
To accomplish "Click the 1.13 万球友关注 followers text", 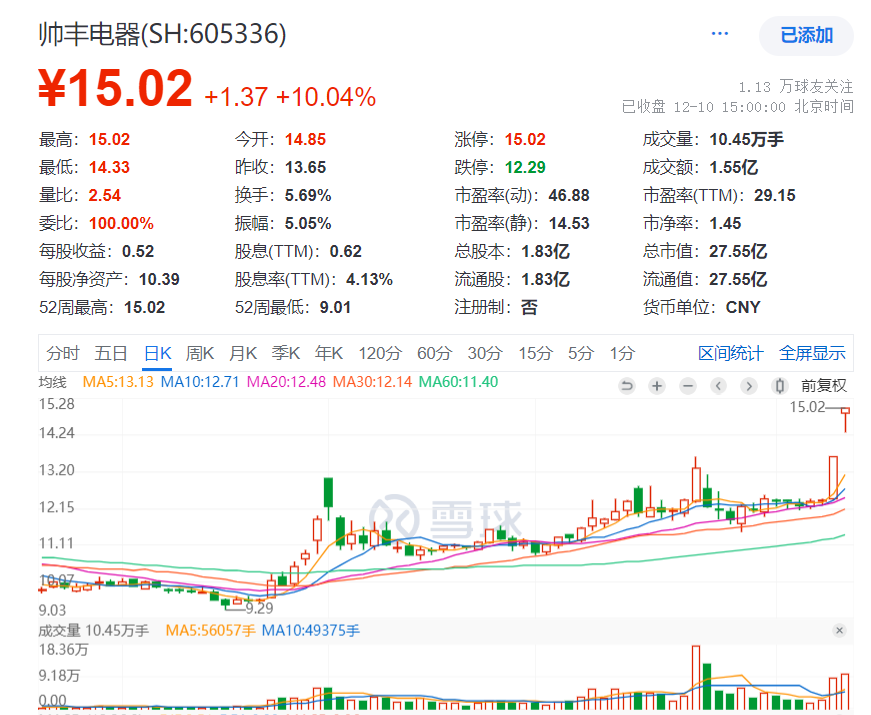I will 795,87.
